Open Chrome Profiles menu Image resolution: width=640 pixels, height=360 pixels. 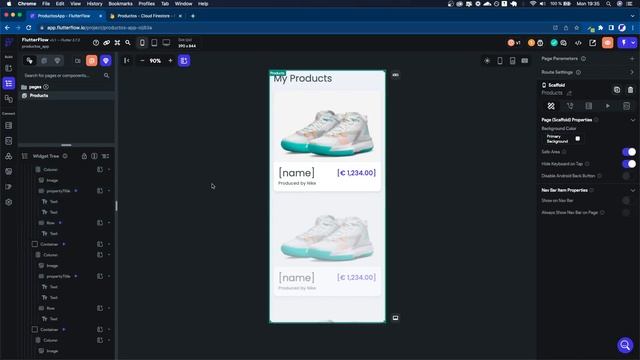coord(147,4)
